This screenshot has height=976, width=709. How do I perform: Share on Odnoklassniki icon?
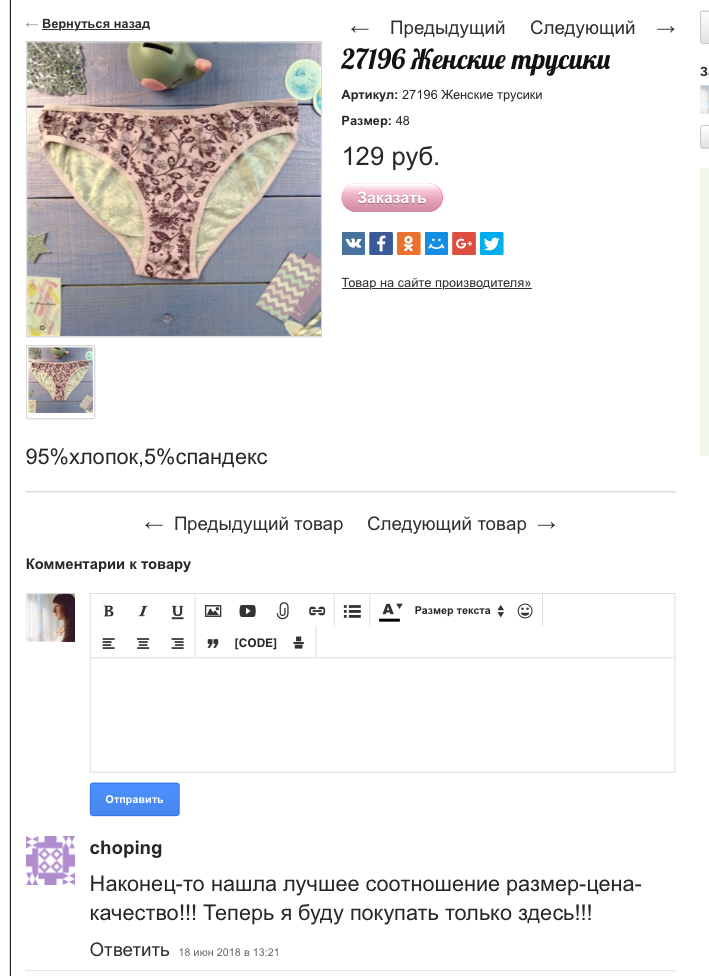pyautogui.click(x=408, y=243)
